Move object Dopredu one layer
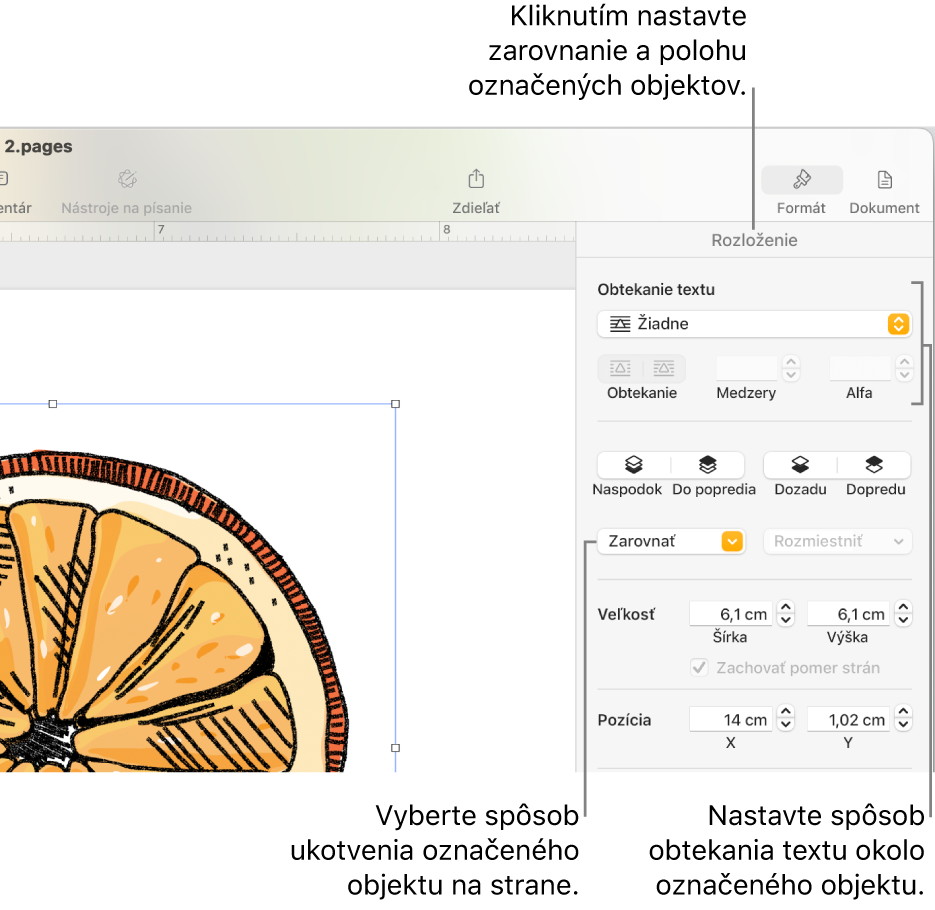 (x=874, y=465)
